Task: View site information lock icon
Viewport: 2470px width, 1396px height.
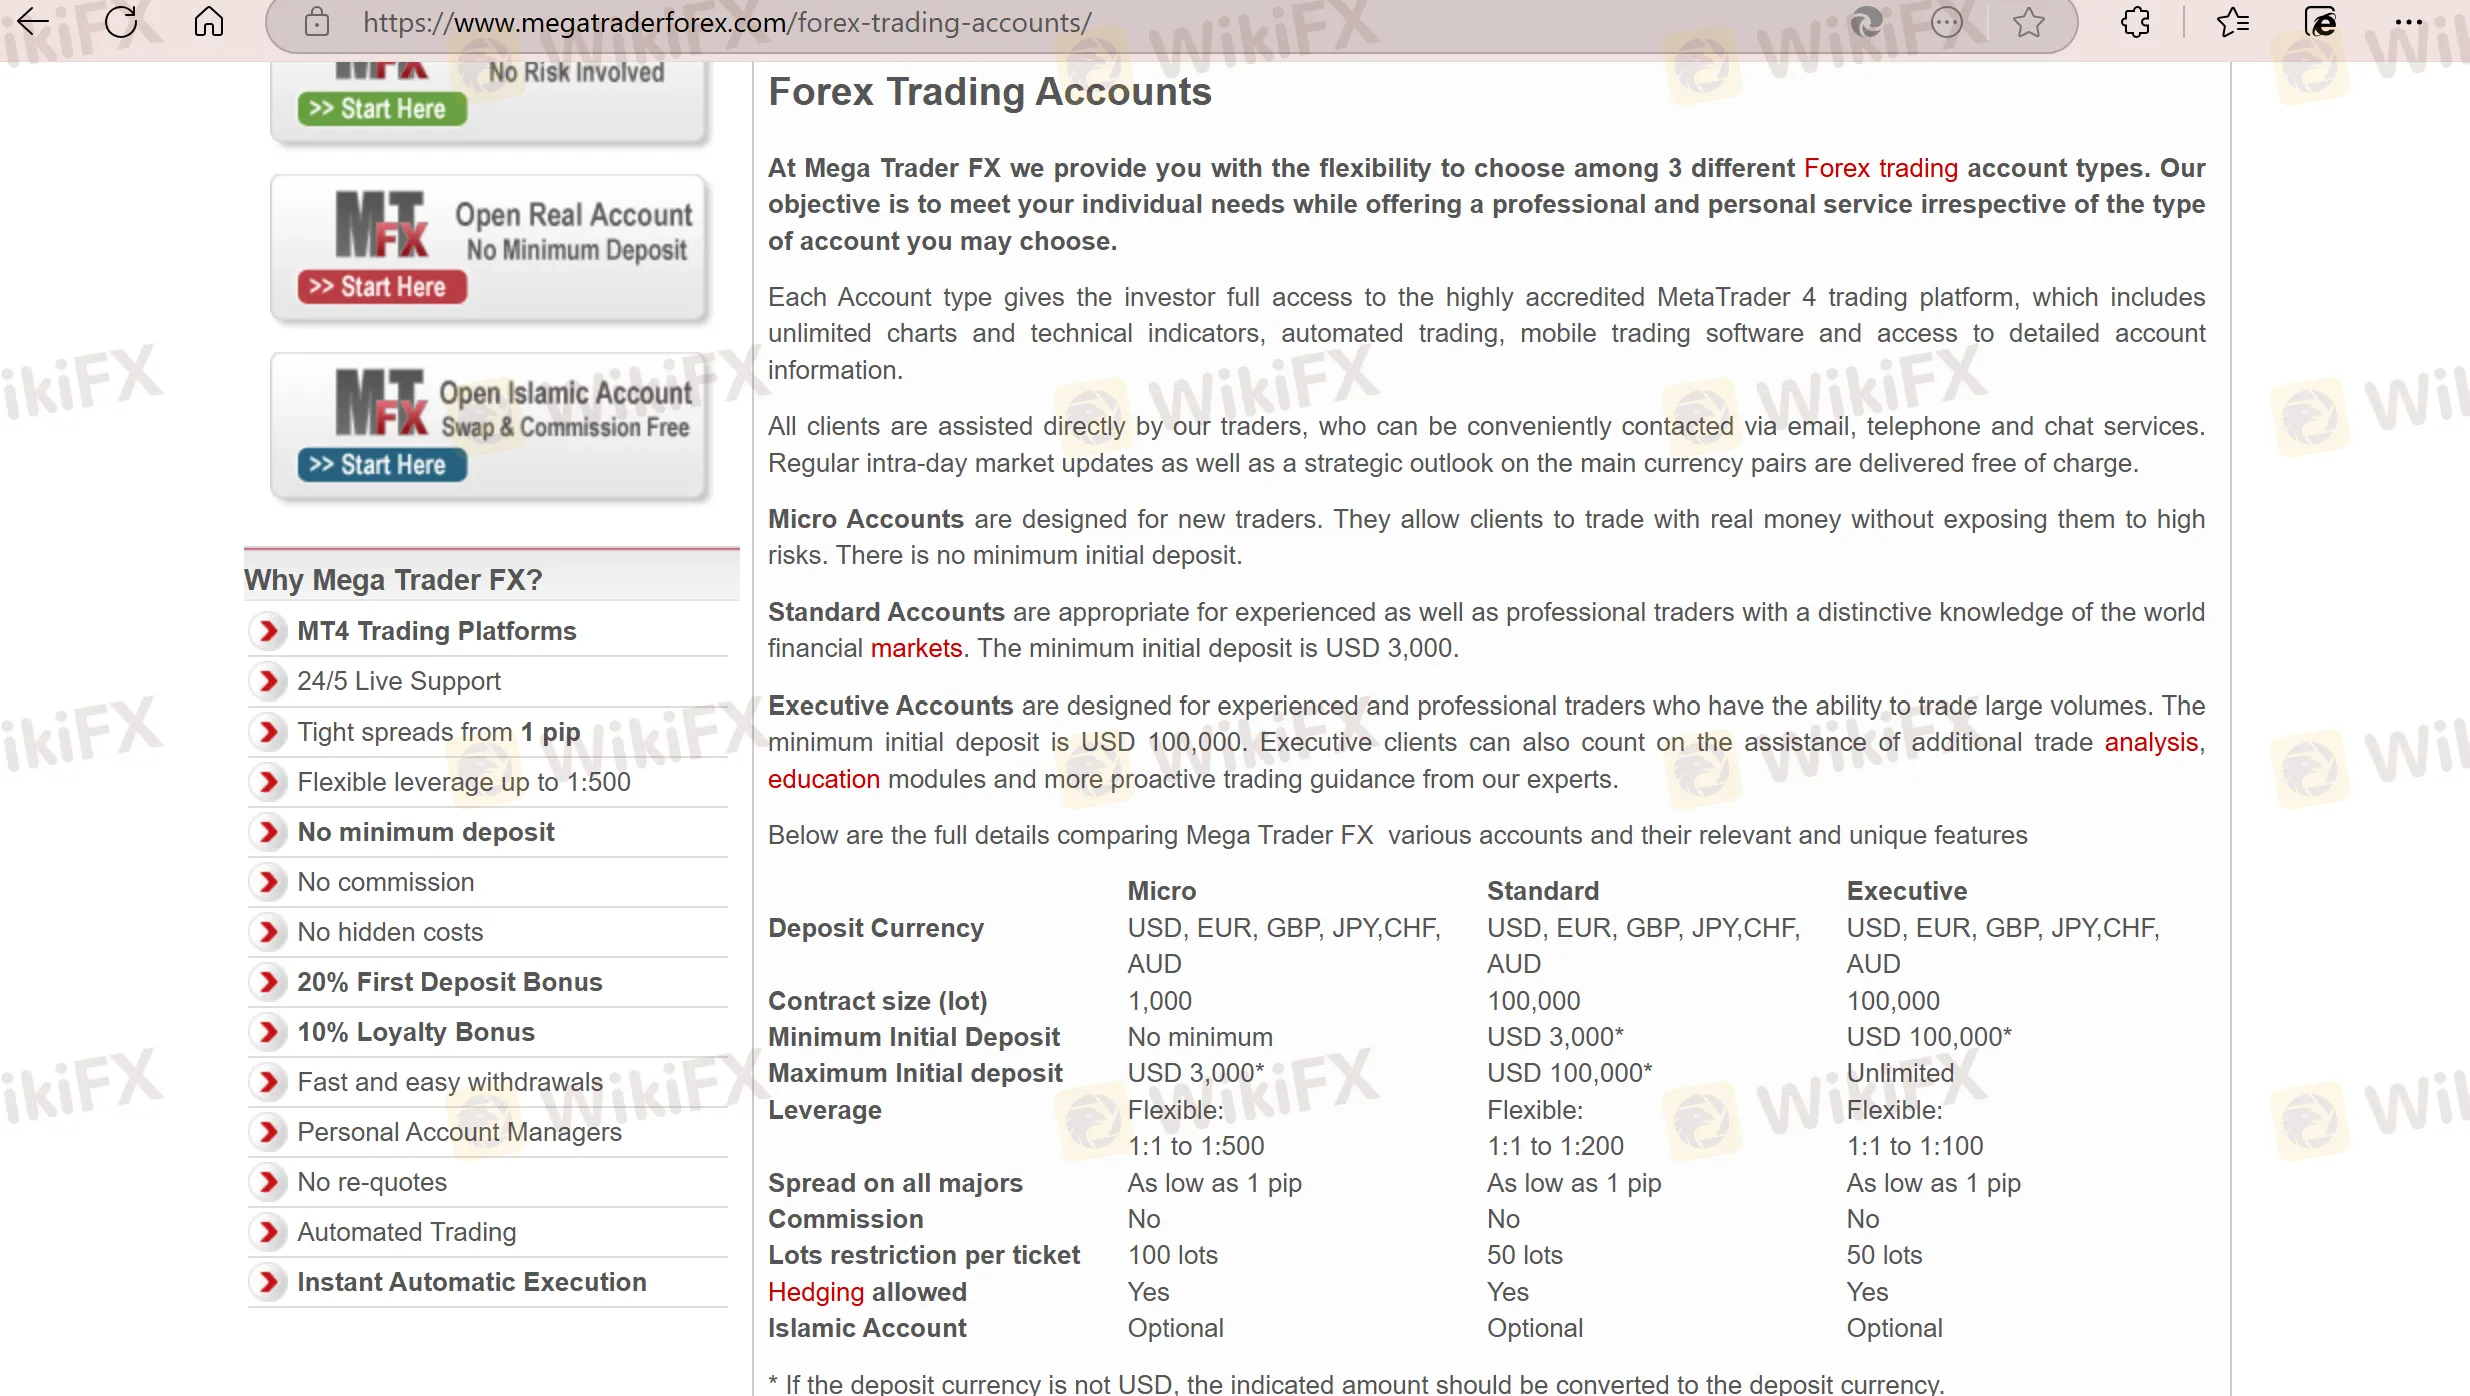Action: point(316,22)
